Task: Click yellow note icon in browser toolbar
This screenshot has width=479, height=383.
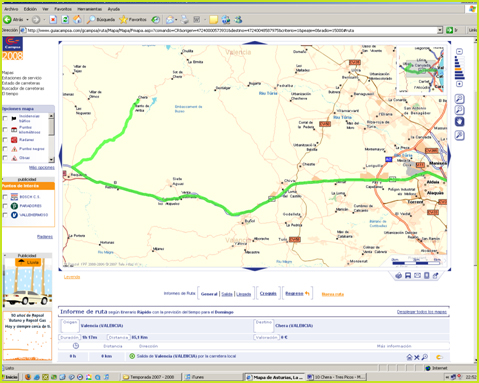Action: click(x=213, y=20)
